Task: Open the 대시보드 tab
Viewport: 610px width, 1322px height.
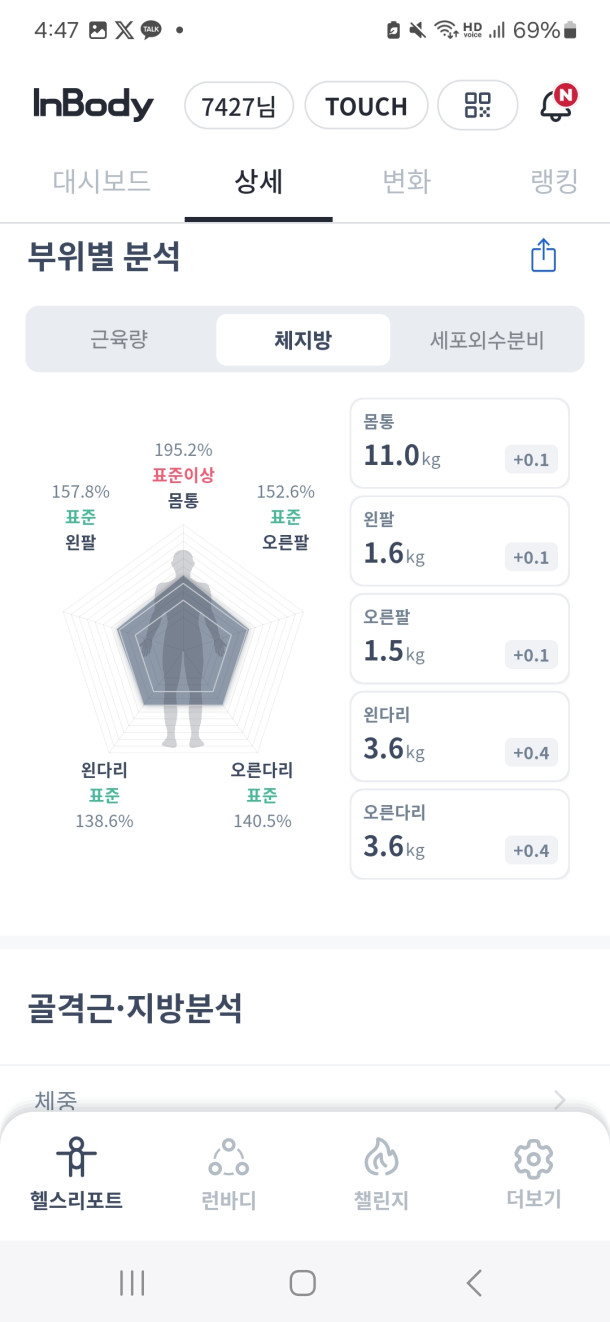Action: pos(101,182)
